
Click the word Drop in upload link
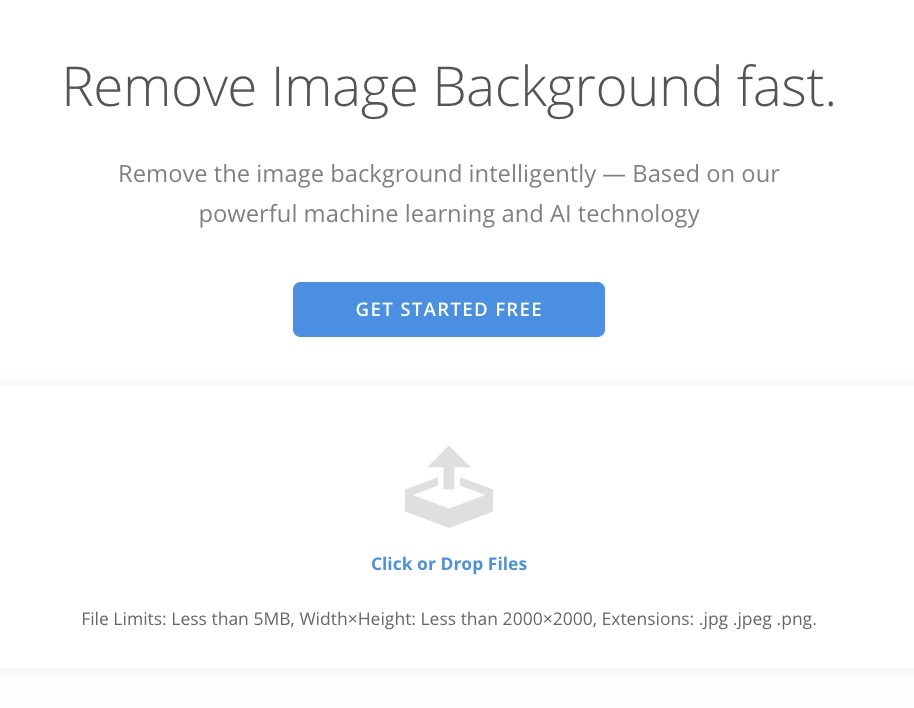[x=462, y=564]
